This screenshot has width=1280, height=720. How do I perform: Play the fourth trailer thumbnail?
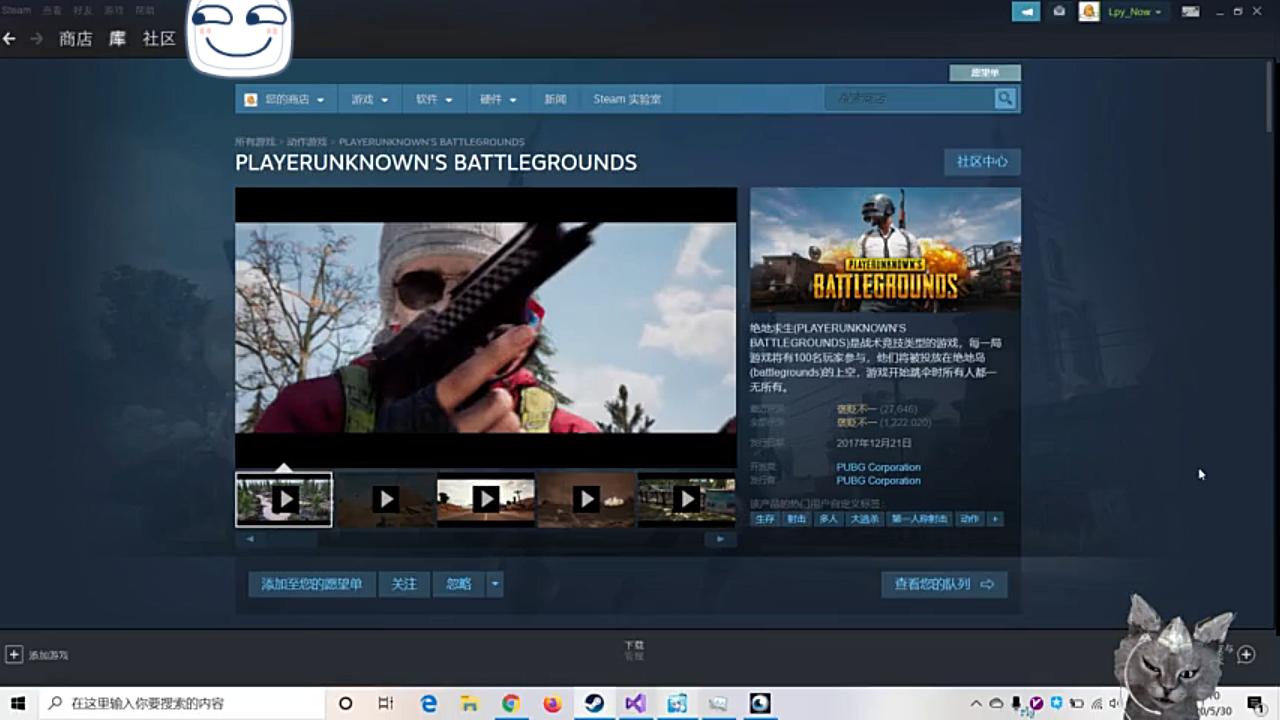(586, 499)
